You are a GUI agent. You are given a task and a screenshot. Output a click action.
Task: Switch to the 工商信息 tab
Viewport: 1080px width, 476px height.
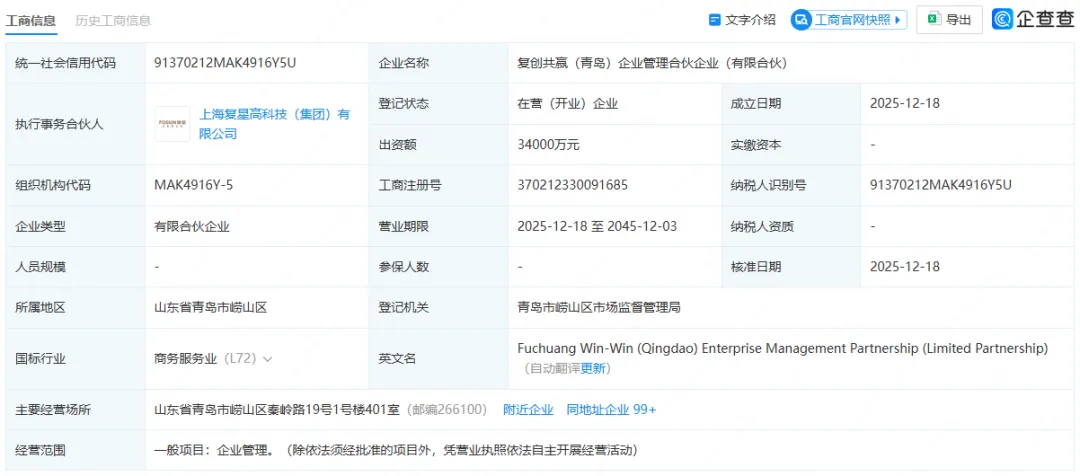coord(31,20)
